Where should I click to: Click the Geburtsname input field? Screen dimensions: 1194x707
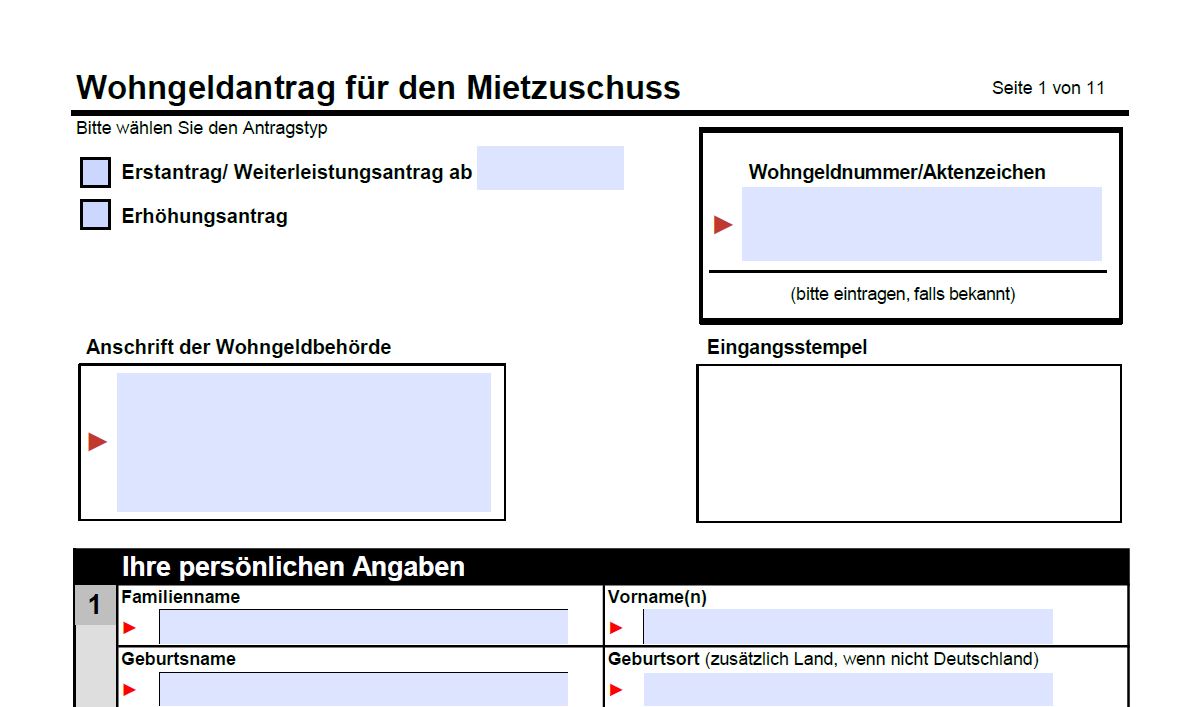coord(363,689)
